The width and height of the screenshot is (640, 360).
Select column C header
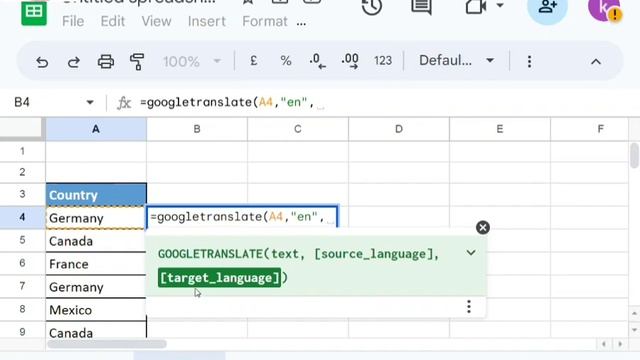[298, 129]
